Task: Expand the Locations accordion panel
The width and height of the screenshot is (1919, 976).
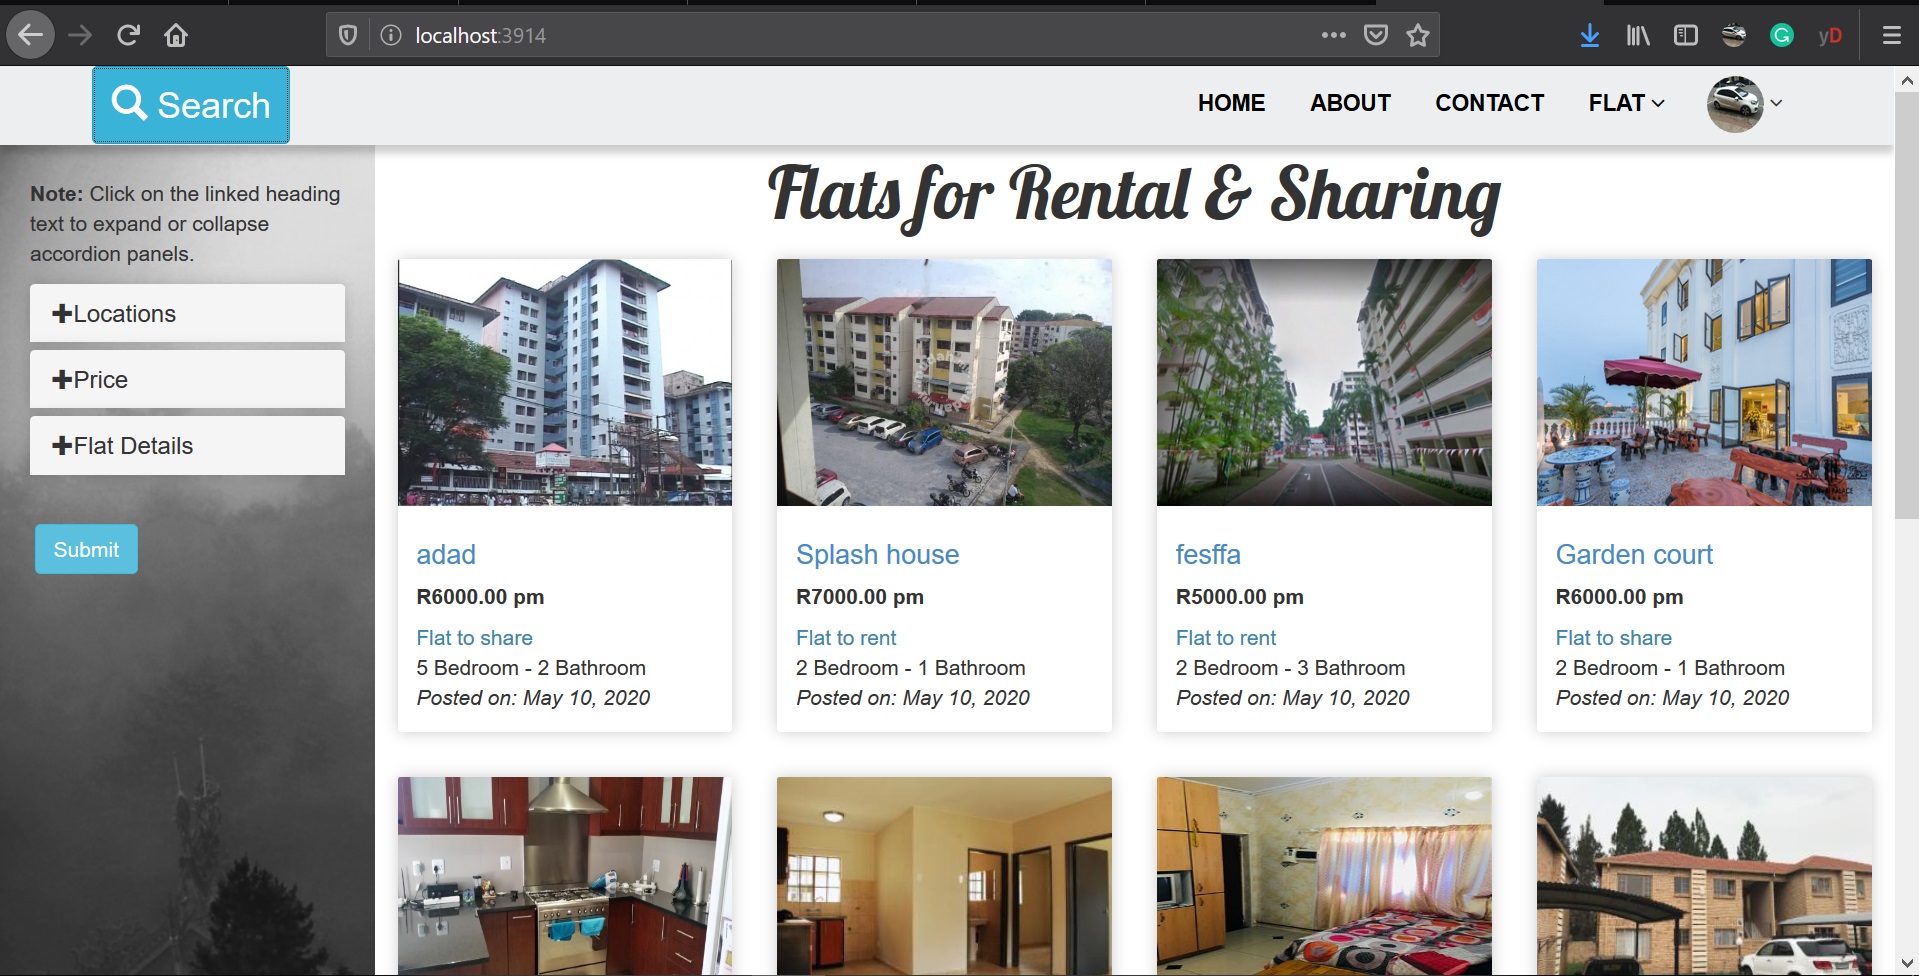Action: point(187,313)
